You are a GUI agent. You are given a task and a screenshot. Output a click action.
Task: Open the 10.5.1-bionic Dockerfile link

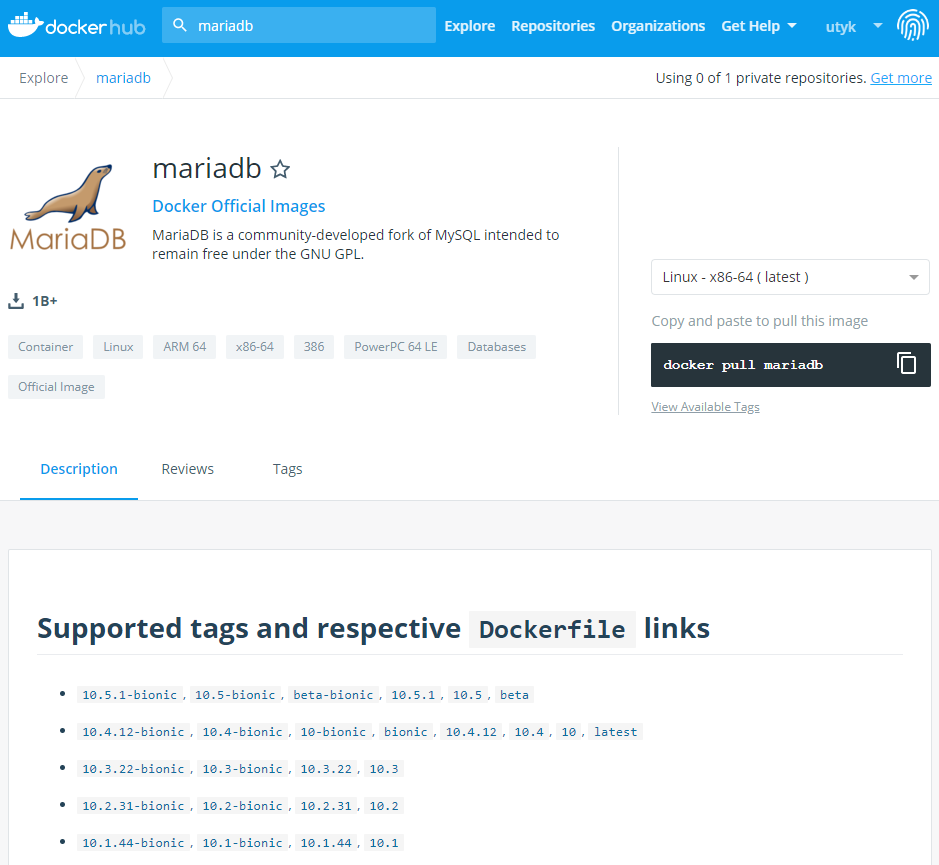click(x=129, y=695)
